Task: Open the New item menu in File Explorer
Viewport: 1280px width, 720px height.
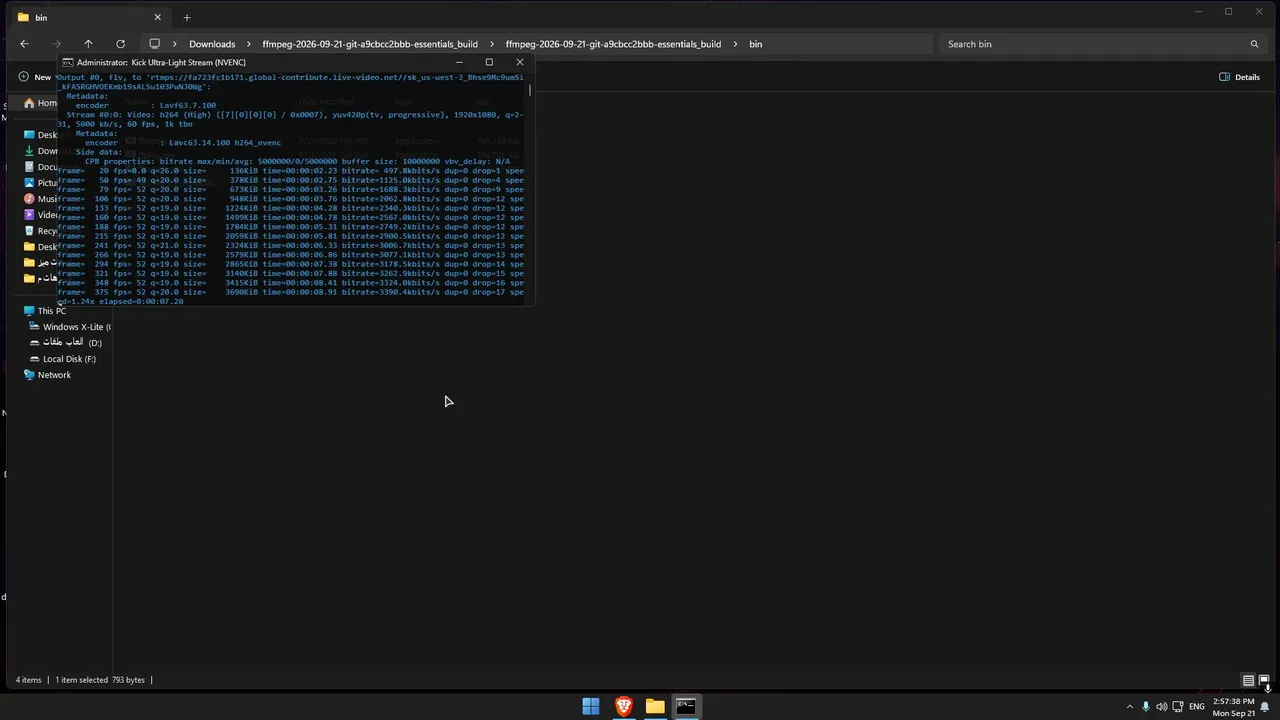Action: (x=35, y=77)
